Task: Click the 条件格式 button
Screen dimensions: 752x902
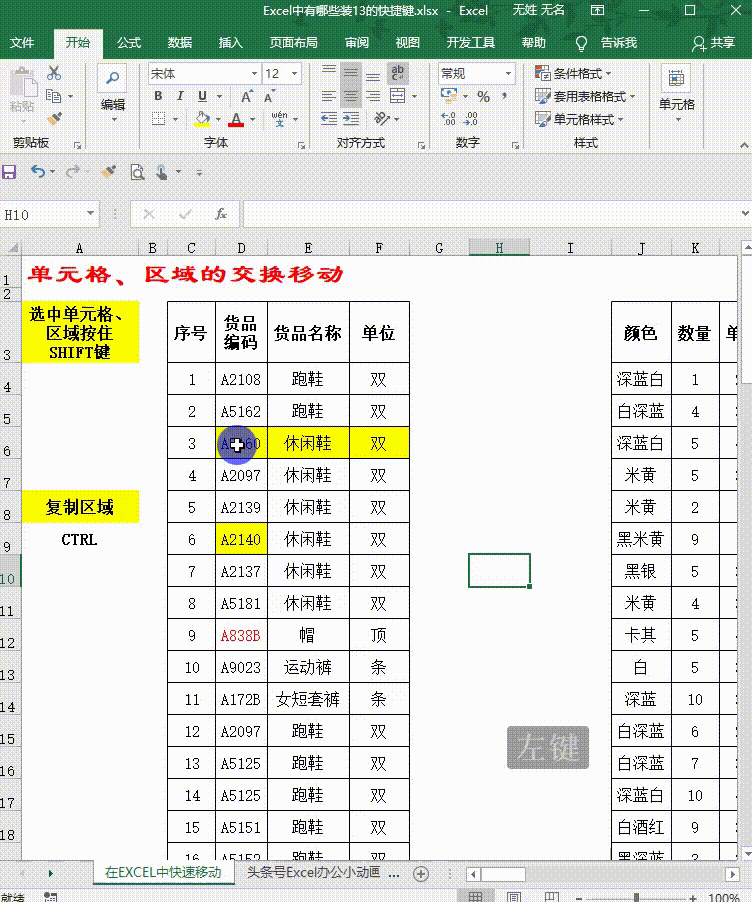Action: click(x=574, y=74)
